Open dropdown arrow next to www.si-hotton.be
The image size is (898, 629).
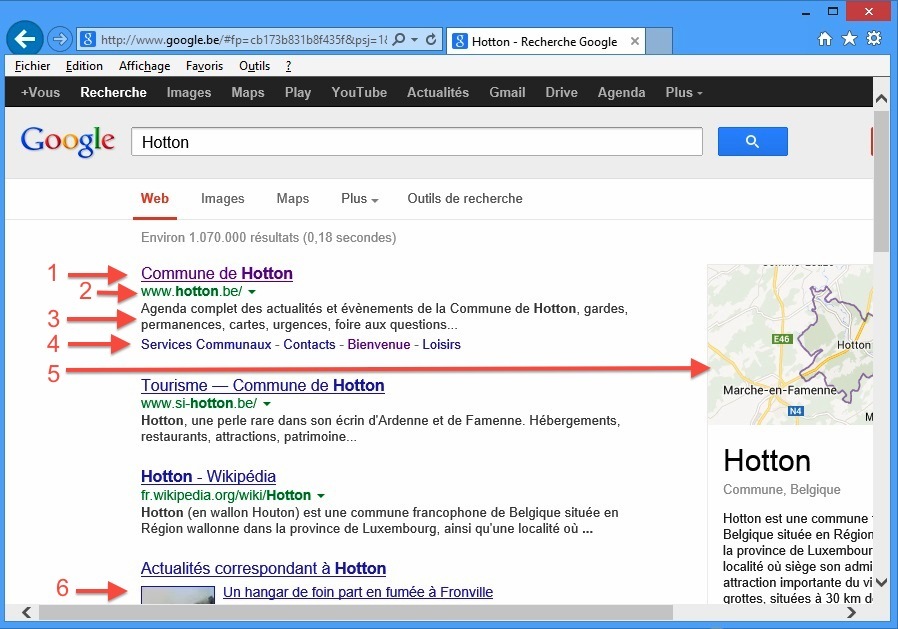click(x=266, y=404)
